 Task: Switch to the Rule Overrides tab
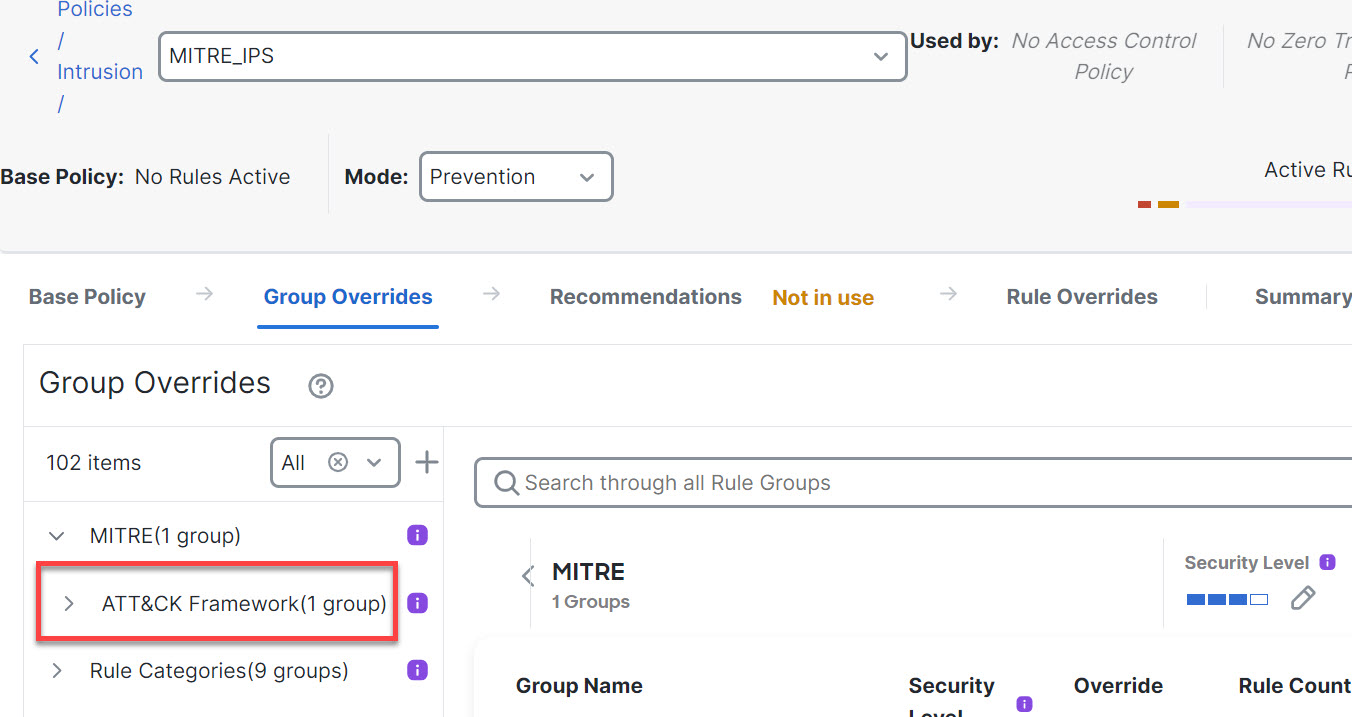[1081, 297]
